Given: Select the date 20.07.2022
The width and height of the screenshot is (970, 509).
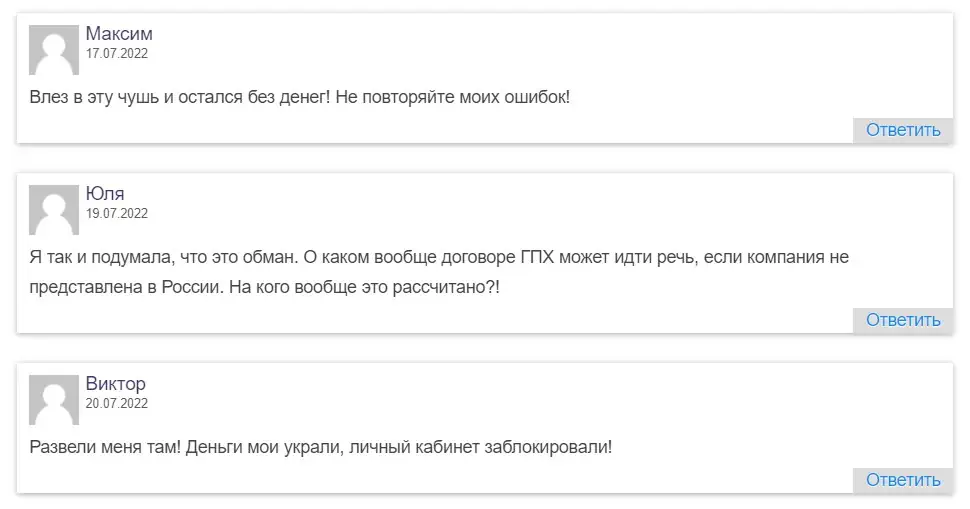Looking at the screenshot, I should (117, 403).
